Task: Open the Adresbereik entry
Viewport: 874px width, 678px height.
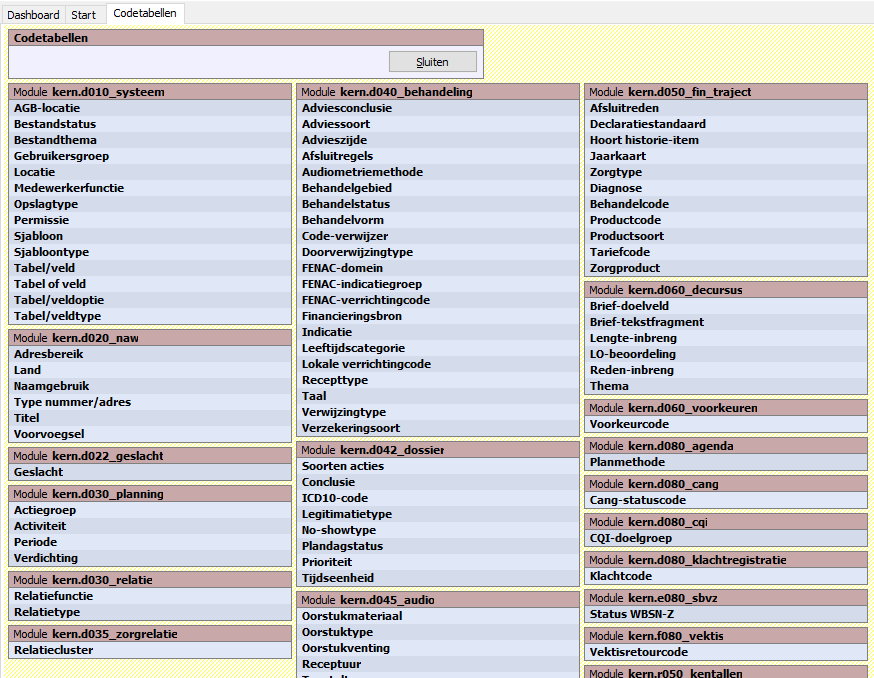Action: (x=48, y=354)
